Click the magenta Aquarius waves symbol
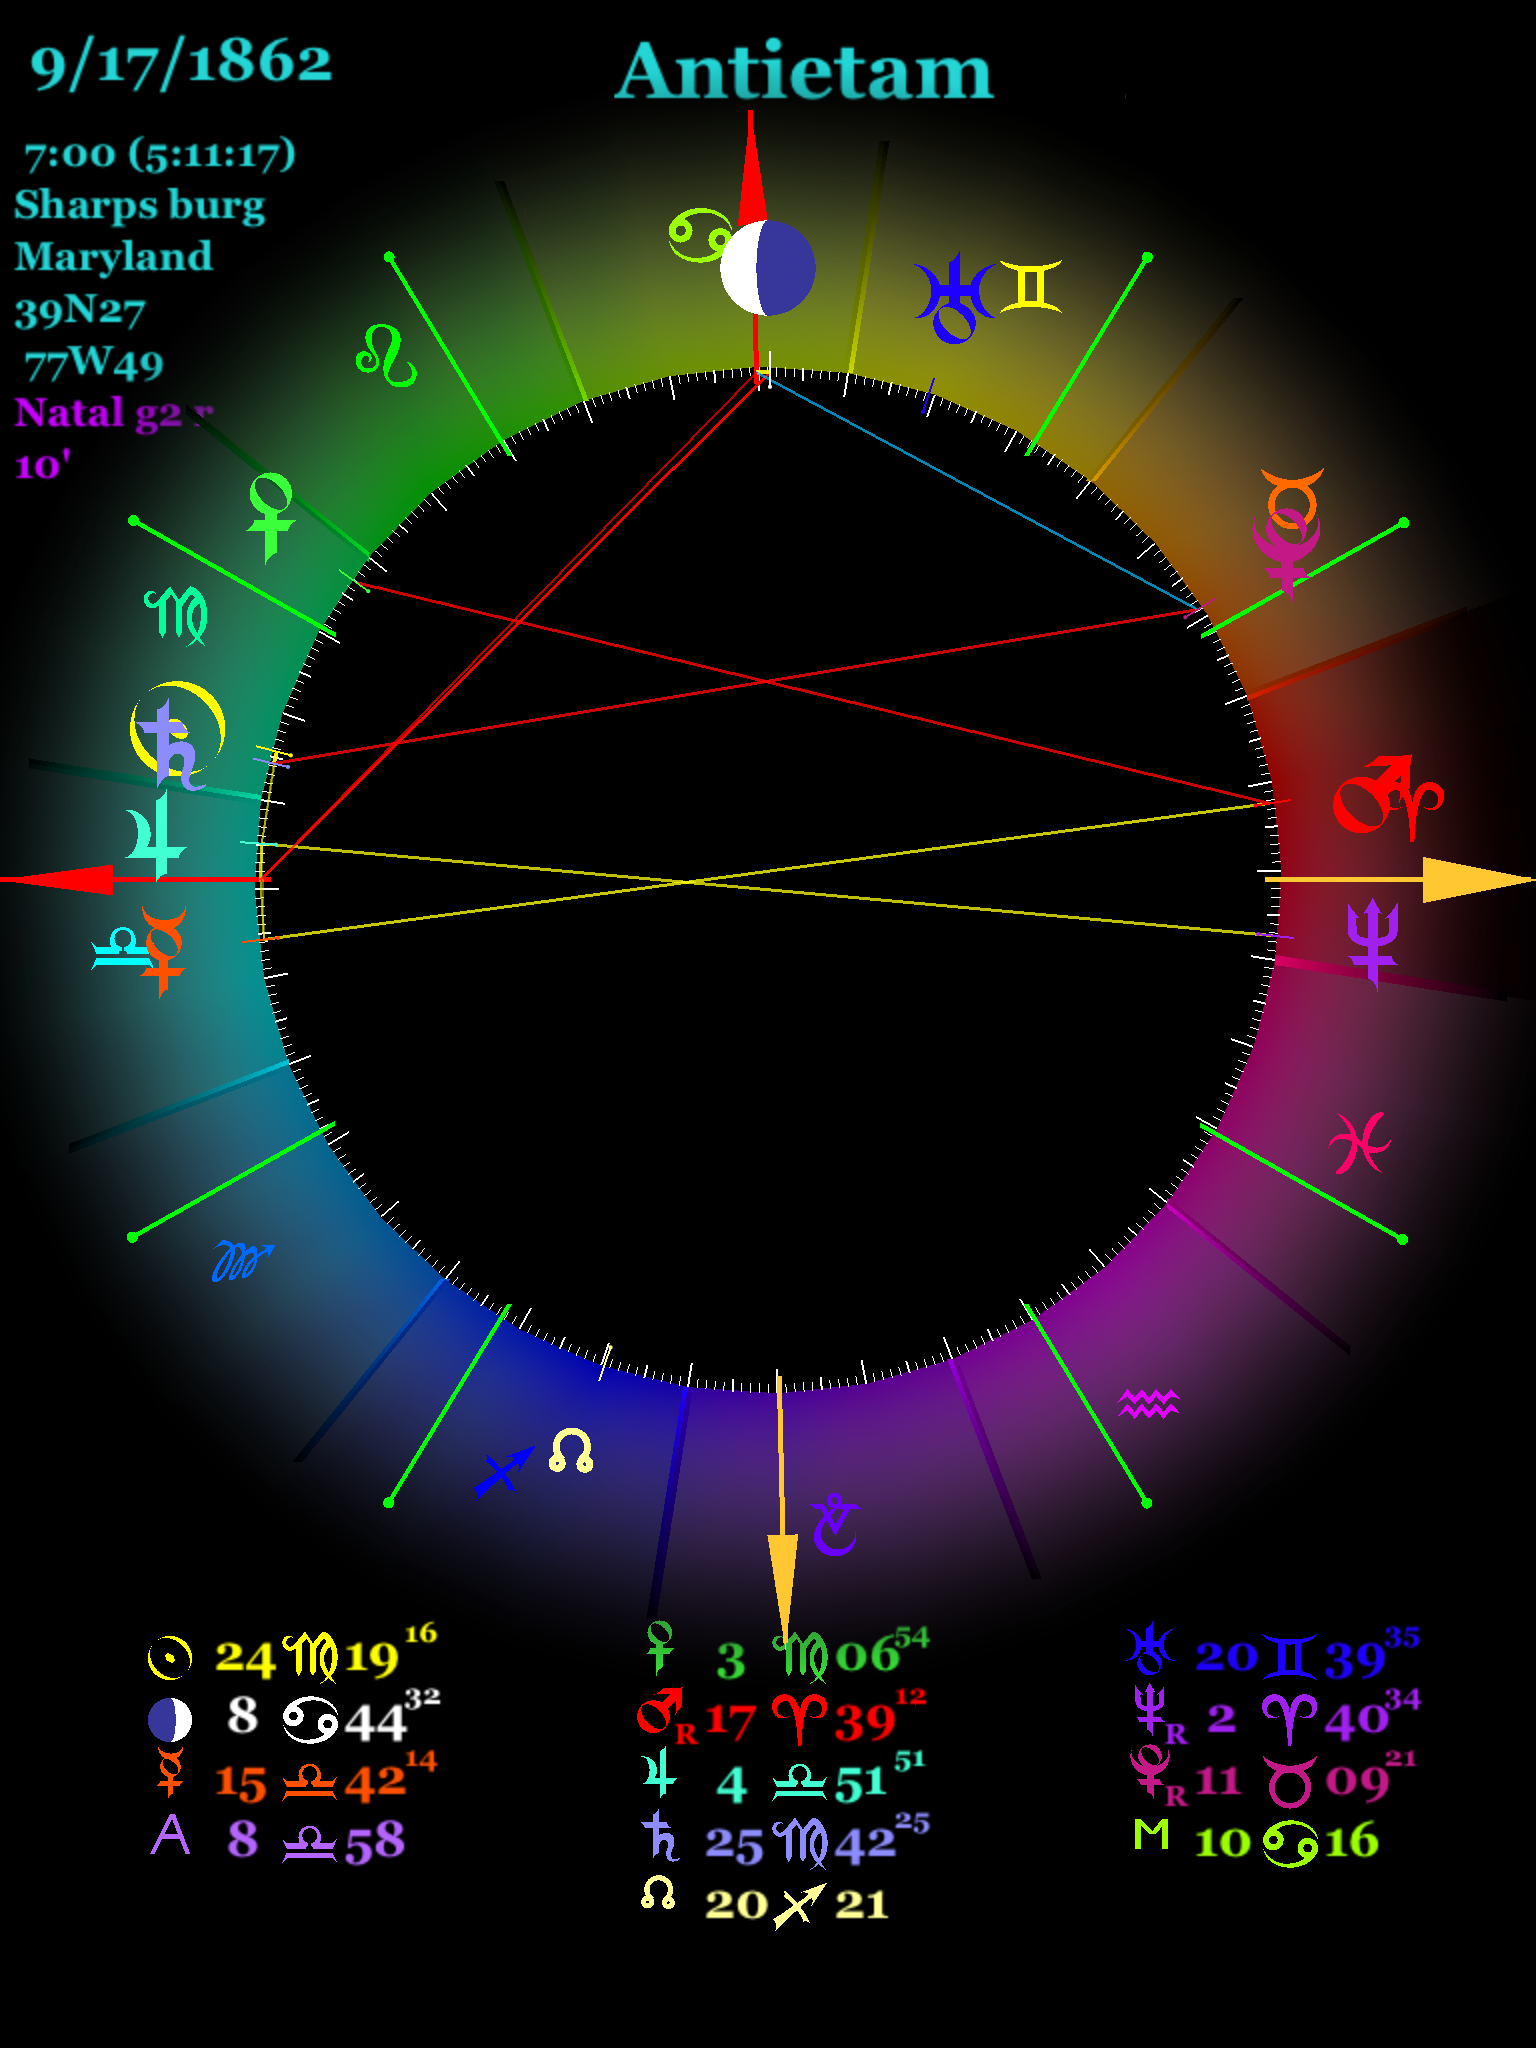The height and width of the screenshot is (2048, 1536). pos(1149,1403)
